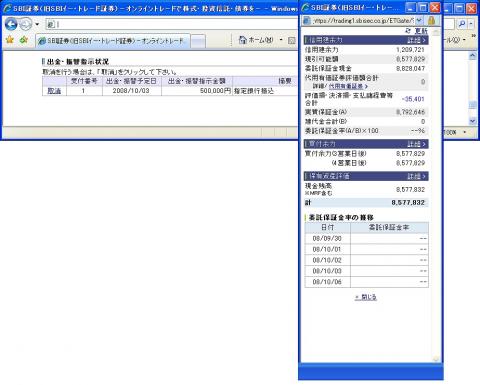This screenshot has width=480, height=385.
Task: Click 受付番号 column header
Action: click(84, 81)
